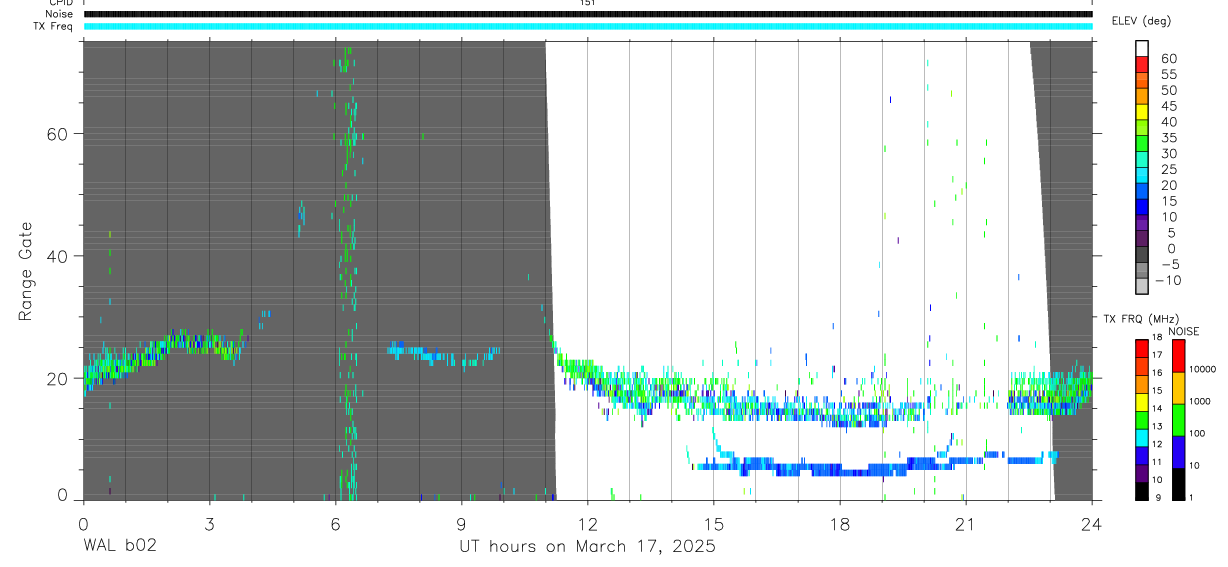
Task: Click the '151' CPID value at the top
Action: [588, 3]
